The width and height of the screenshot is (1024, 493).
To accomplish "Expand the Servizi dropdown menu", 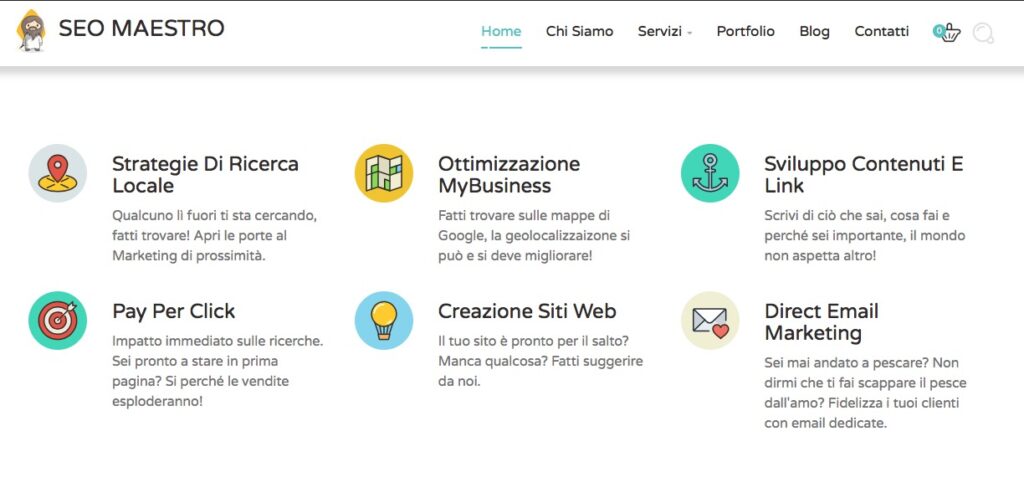I will [x=665, y=32].
